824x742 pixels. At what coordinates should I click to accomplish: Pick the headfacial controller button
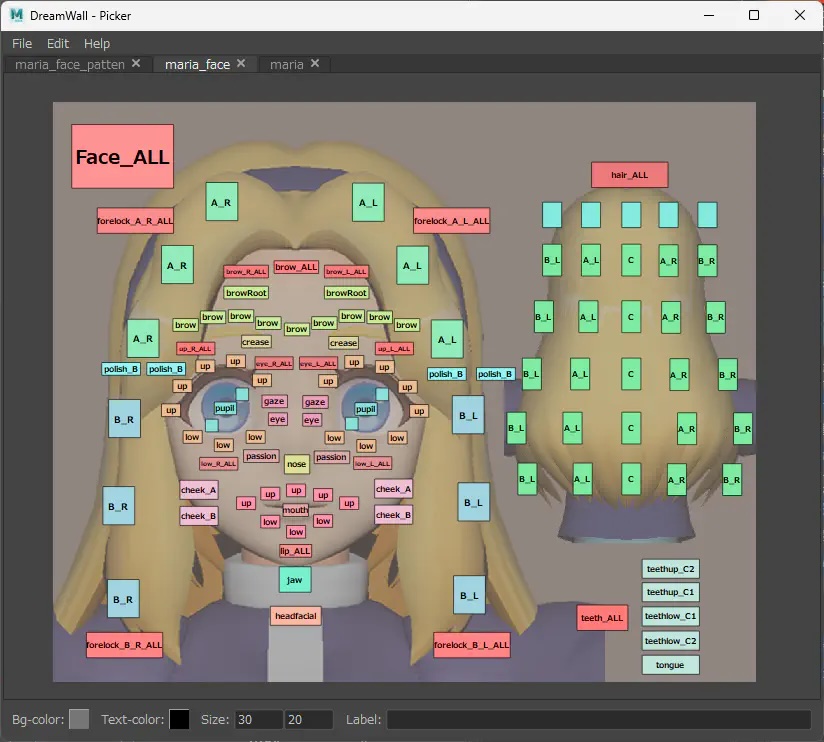[296, 616]
